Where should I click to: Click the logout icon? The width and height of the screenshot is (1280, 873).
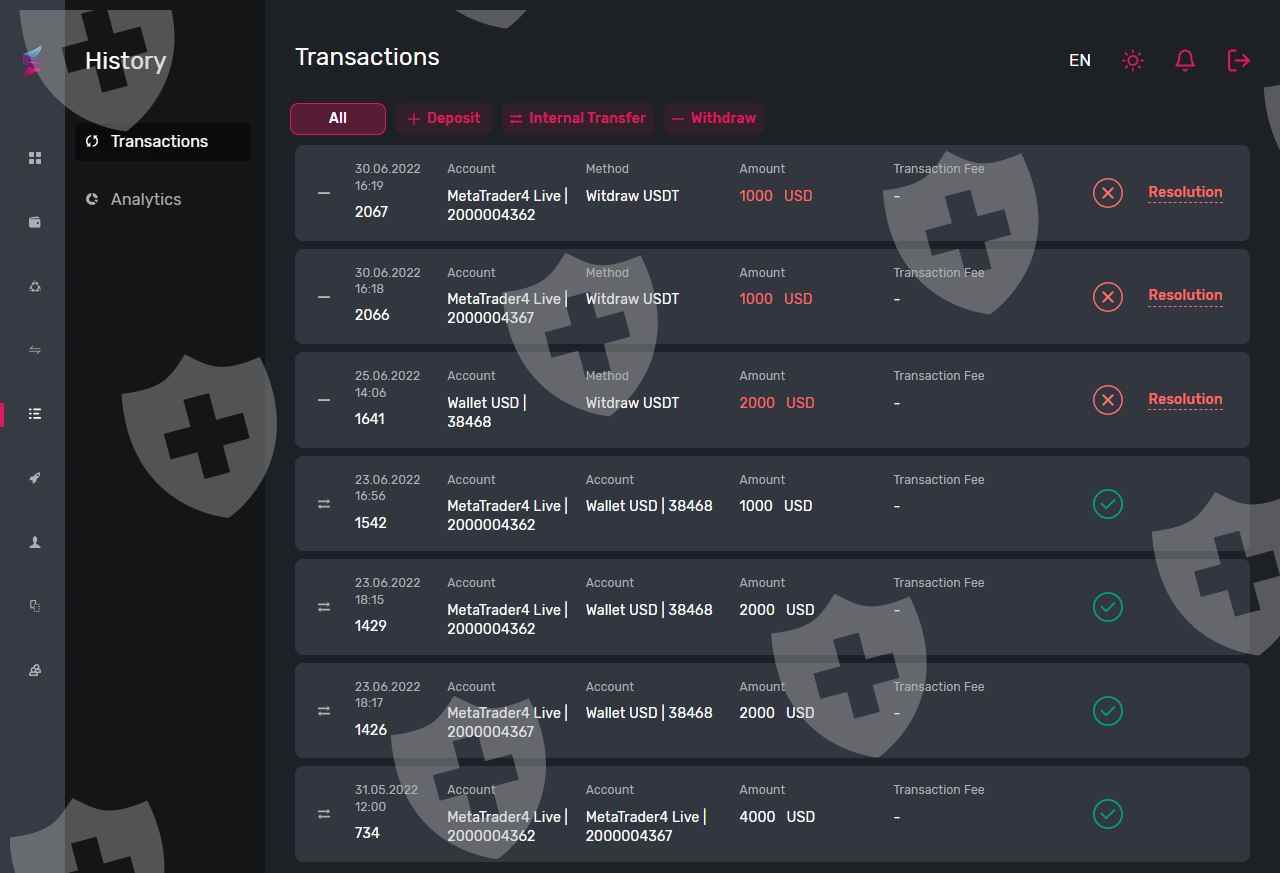pos(1238,61)
